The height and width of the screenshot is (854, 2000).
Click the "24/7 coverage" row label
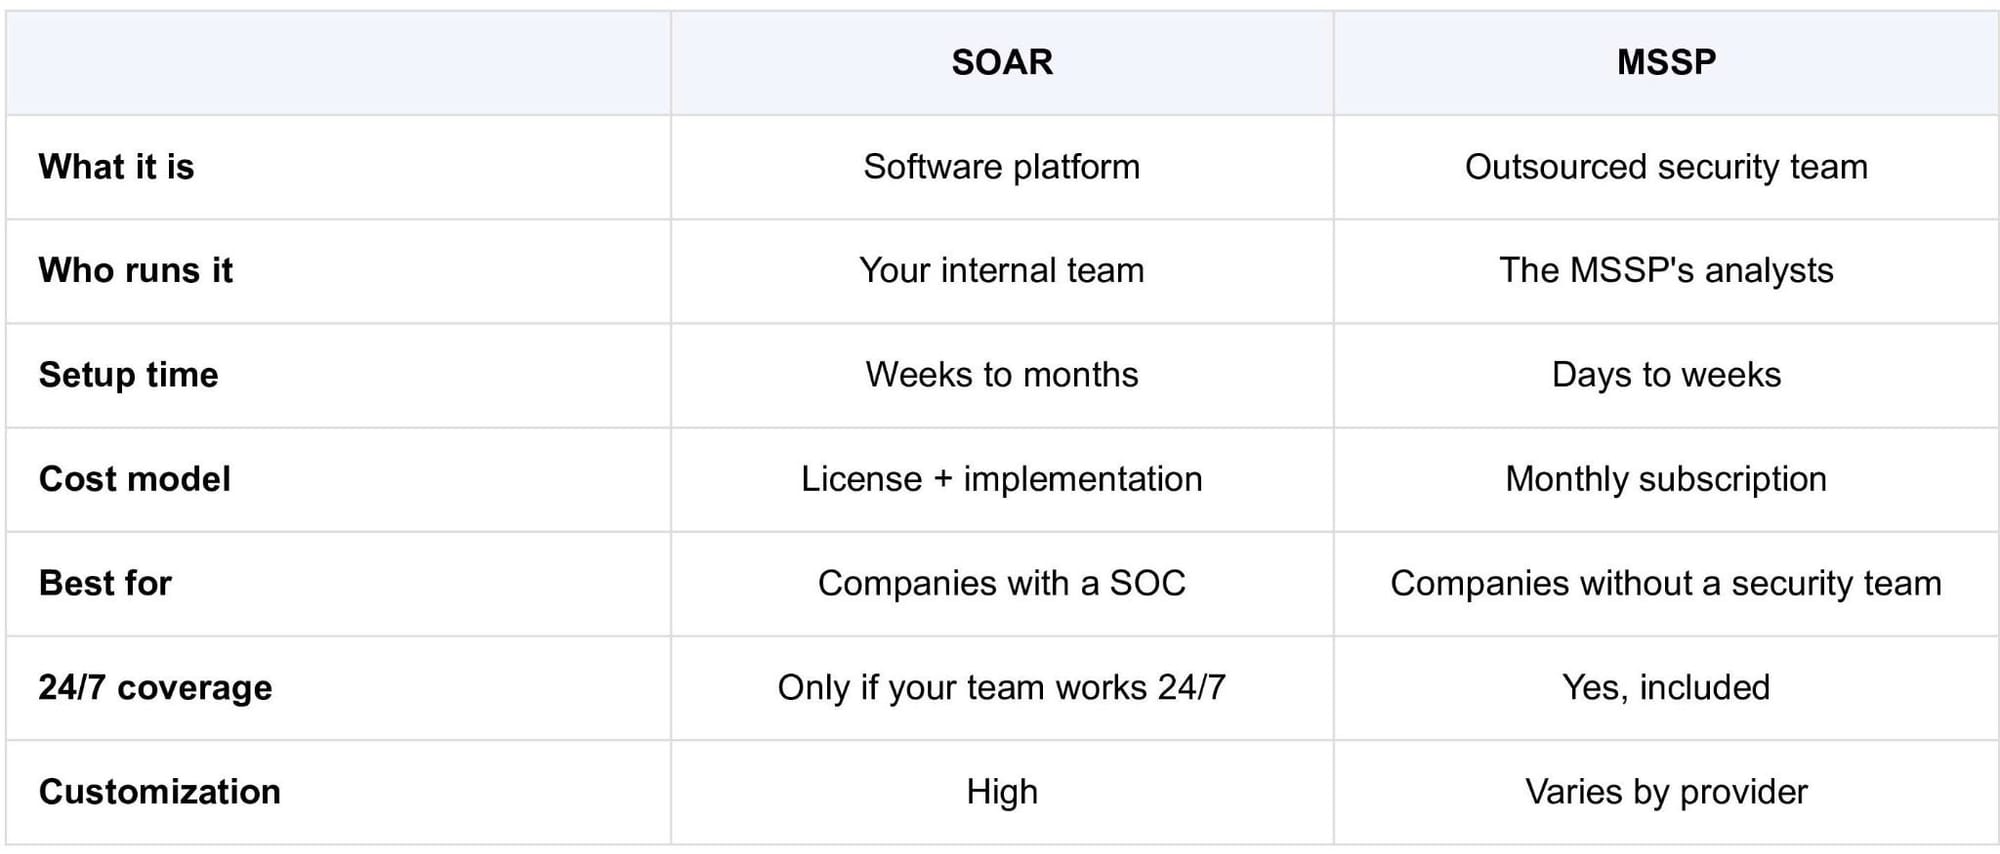pyautogui.click(x=156, y=688)
